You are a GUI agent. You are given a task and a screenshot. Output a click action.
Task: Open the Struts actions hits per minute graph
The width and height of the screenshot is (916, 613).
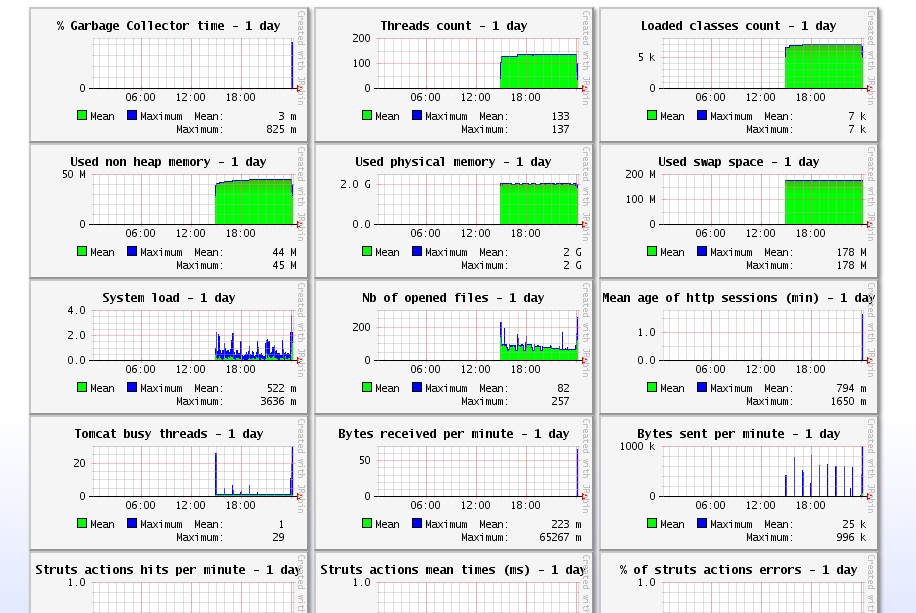tap(169, 583)
